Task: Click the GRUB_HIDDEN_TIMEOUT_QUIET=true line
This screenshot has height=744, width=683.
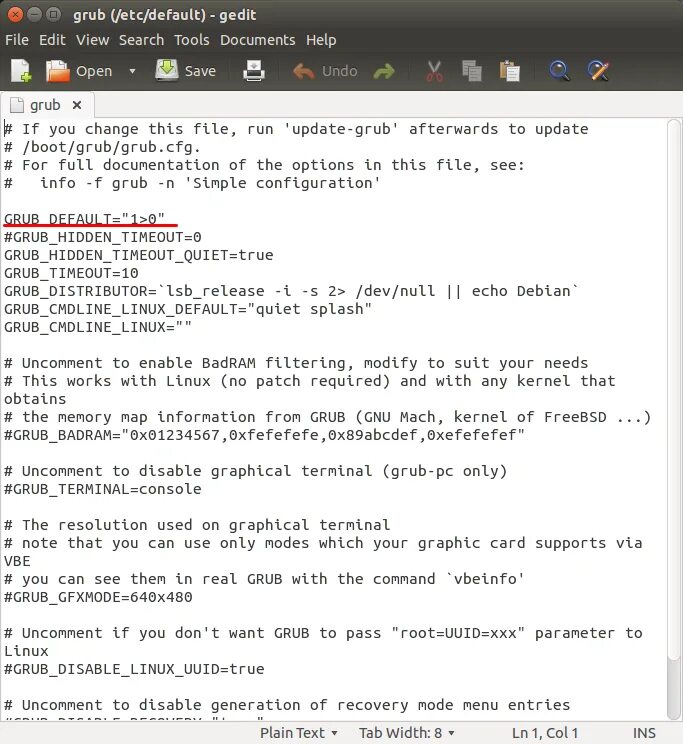Action: coord(139,255)
